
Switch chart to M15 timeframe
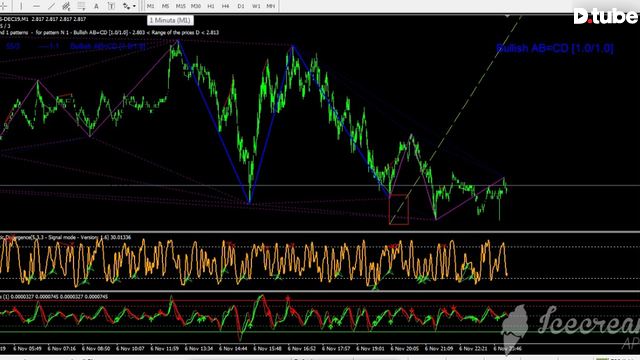pyautogui.click(x=180, y=6)
